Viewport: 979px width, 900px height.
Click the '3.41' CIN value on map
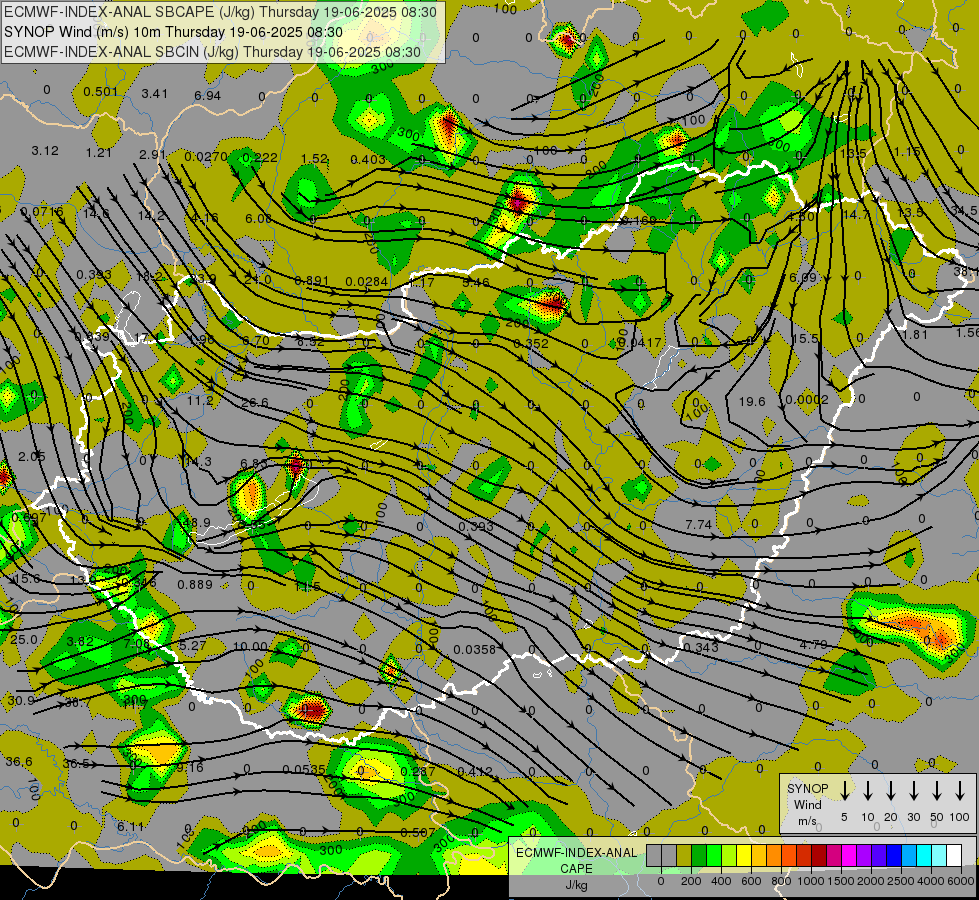coord(154,94)
